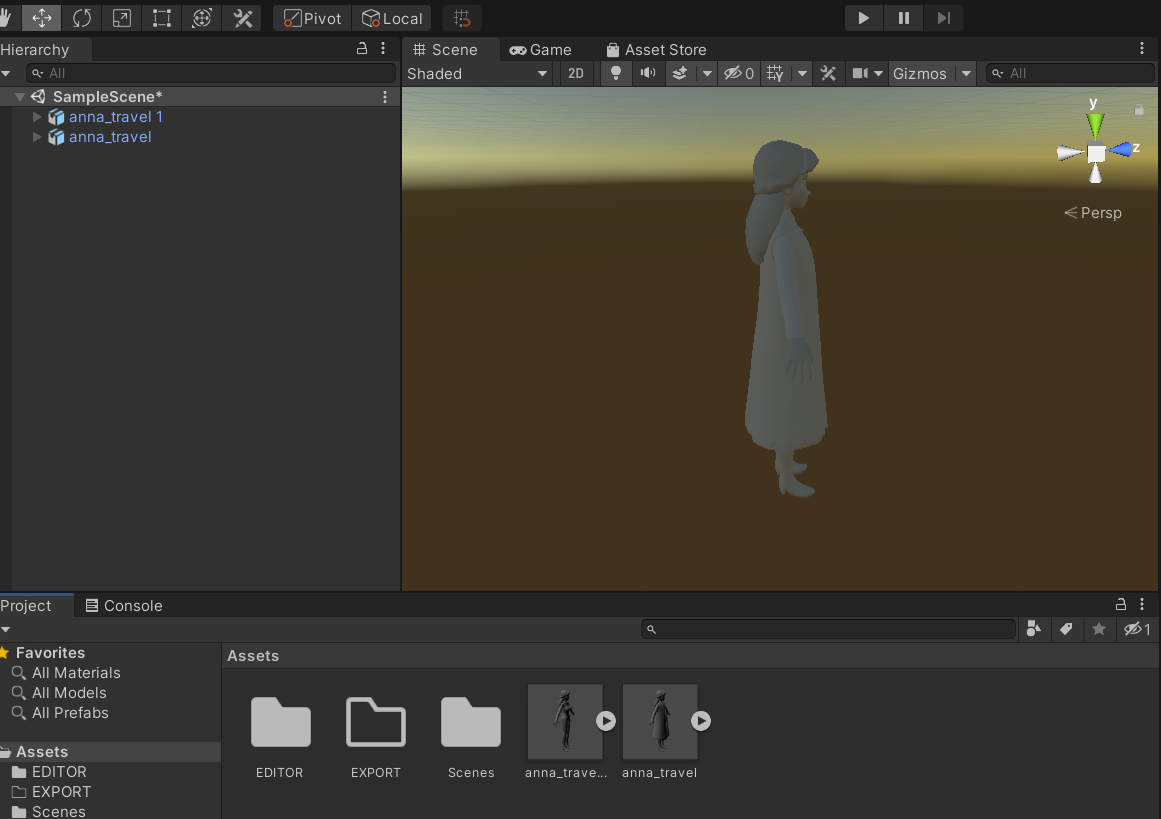Toggle scene grid visibility
This screenshot has width=1161, height=819.
coord(775,73)
